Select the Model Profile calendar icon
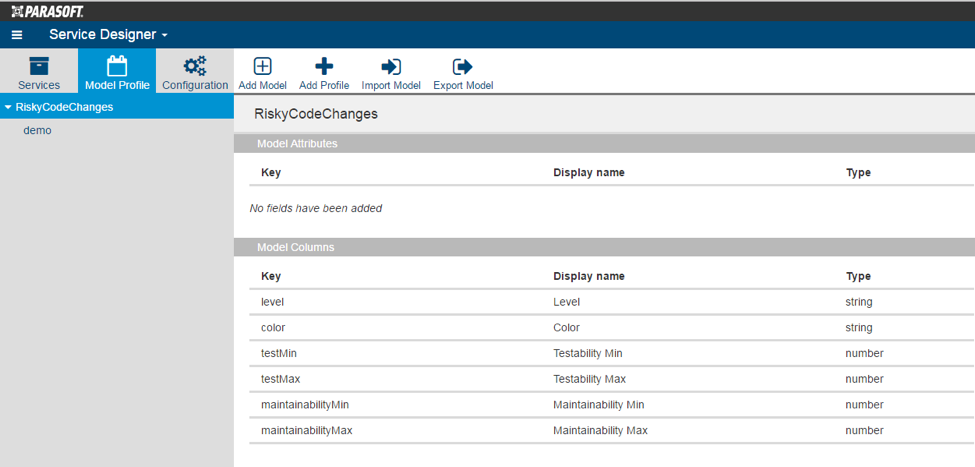975x467 pixels. coord(117,66)
